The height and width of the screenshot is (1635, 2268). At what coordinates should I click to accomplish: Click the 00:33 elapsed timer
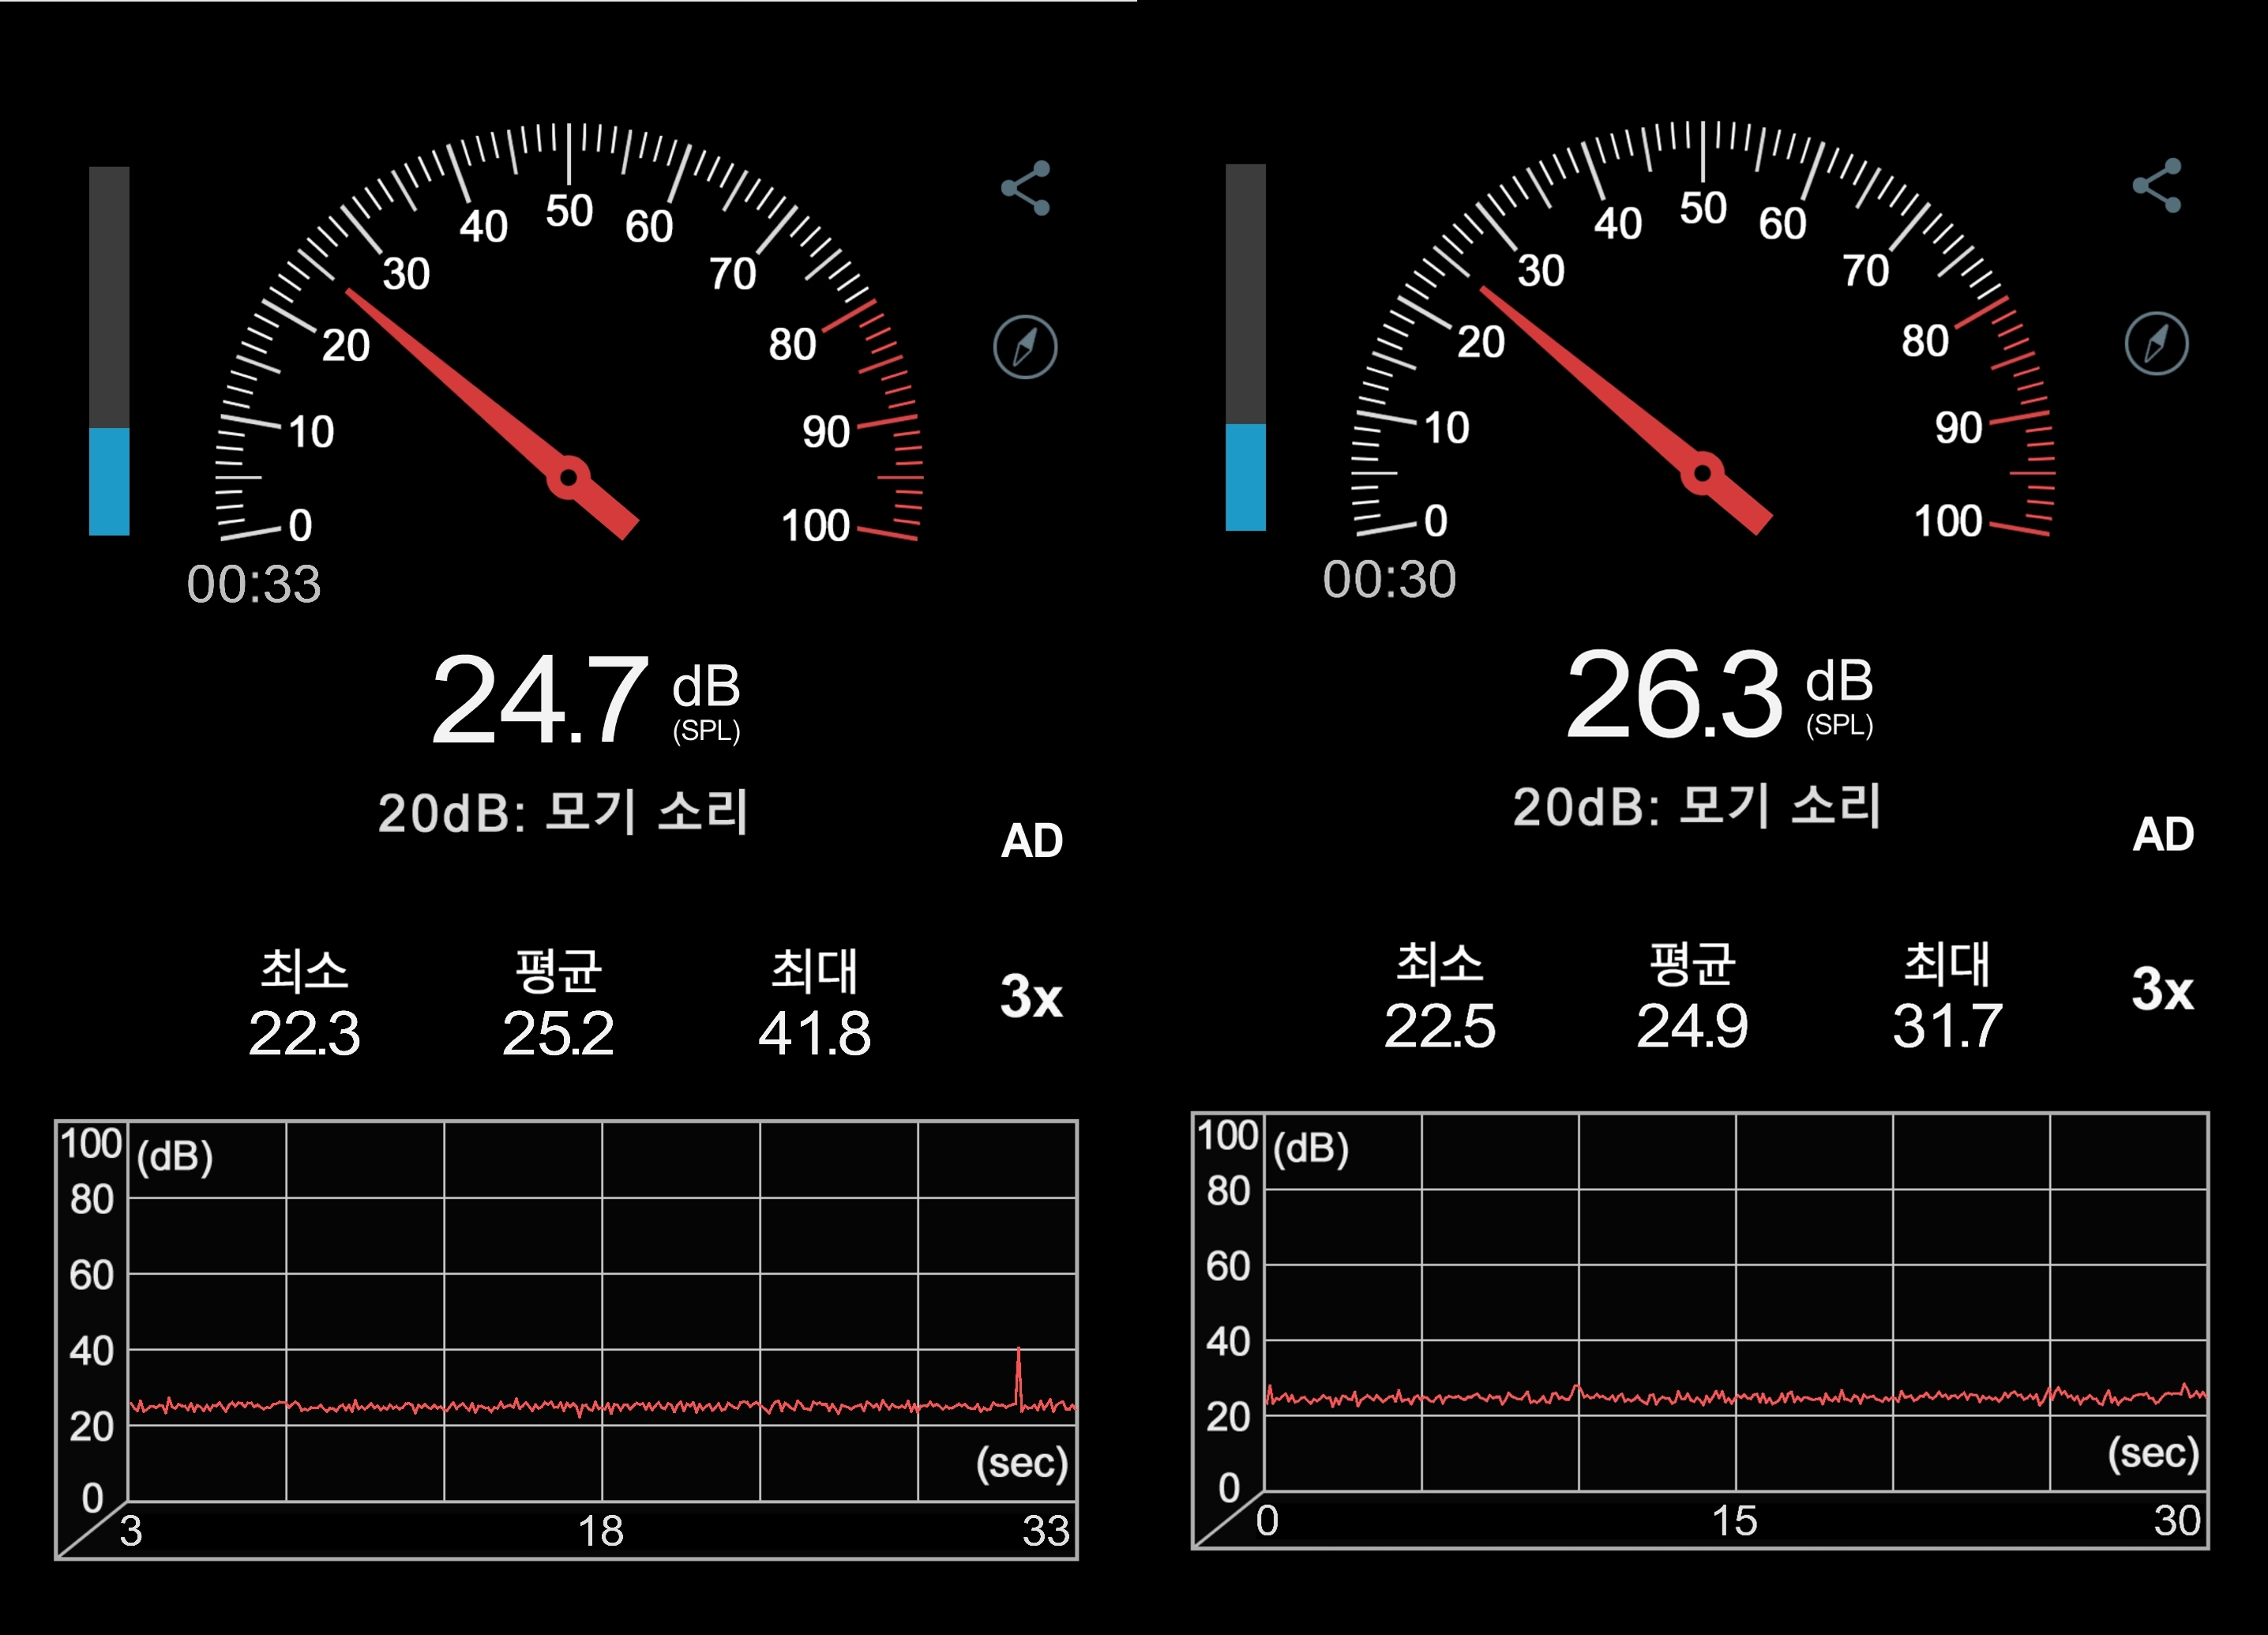click(254, 584)
